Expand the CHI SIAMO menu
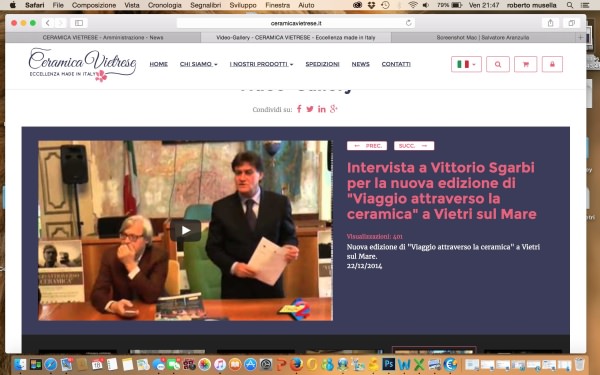This screenshot has width=600, height=375. pos(199,64)
